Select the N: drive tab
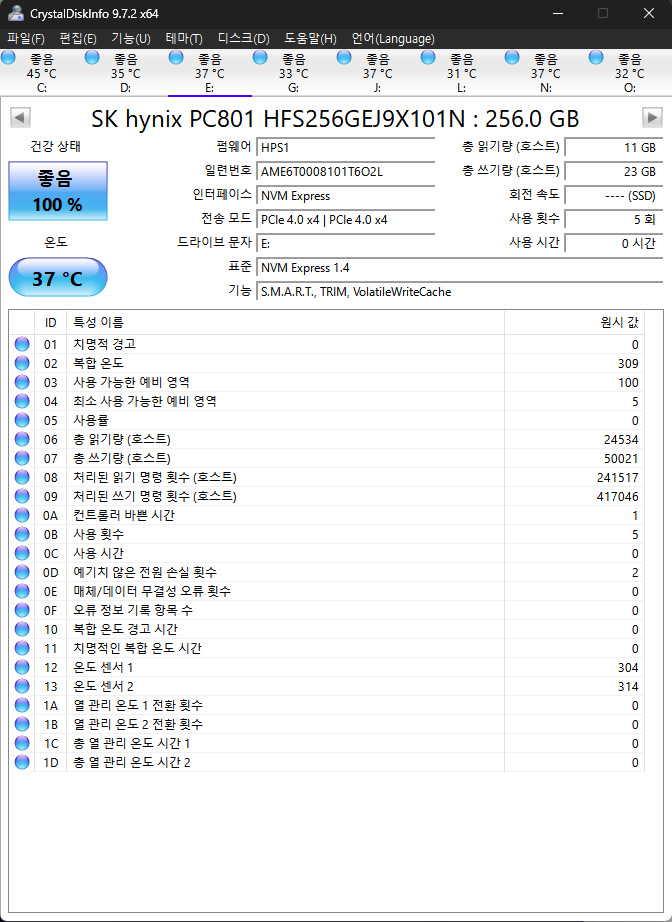Image resolution: width=672 pixels, height=922 pixels. tap(546, 73)
